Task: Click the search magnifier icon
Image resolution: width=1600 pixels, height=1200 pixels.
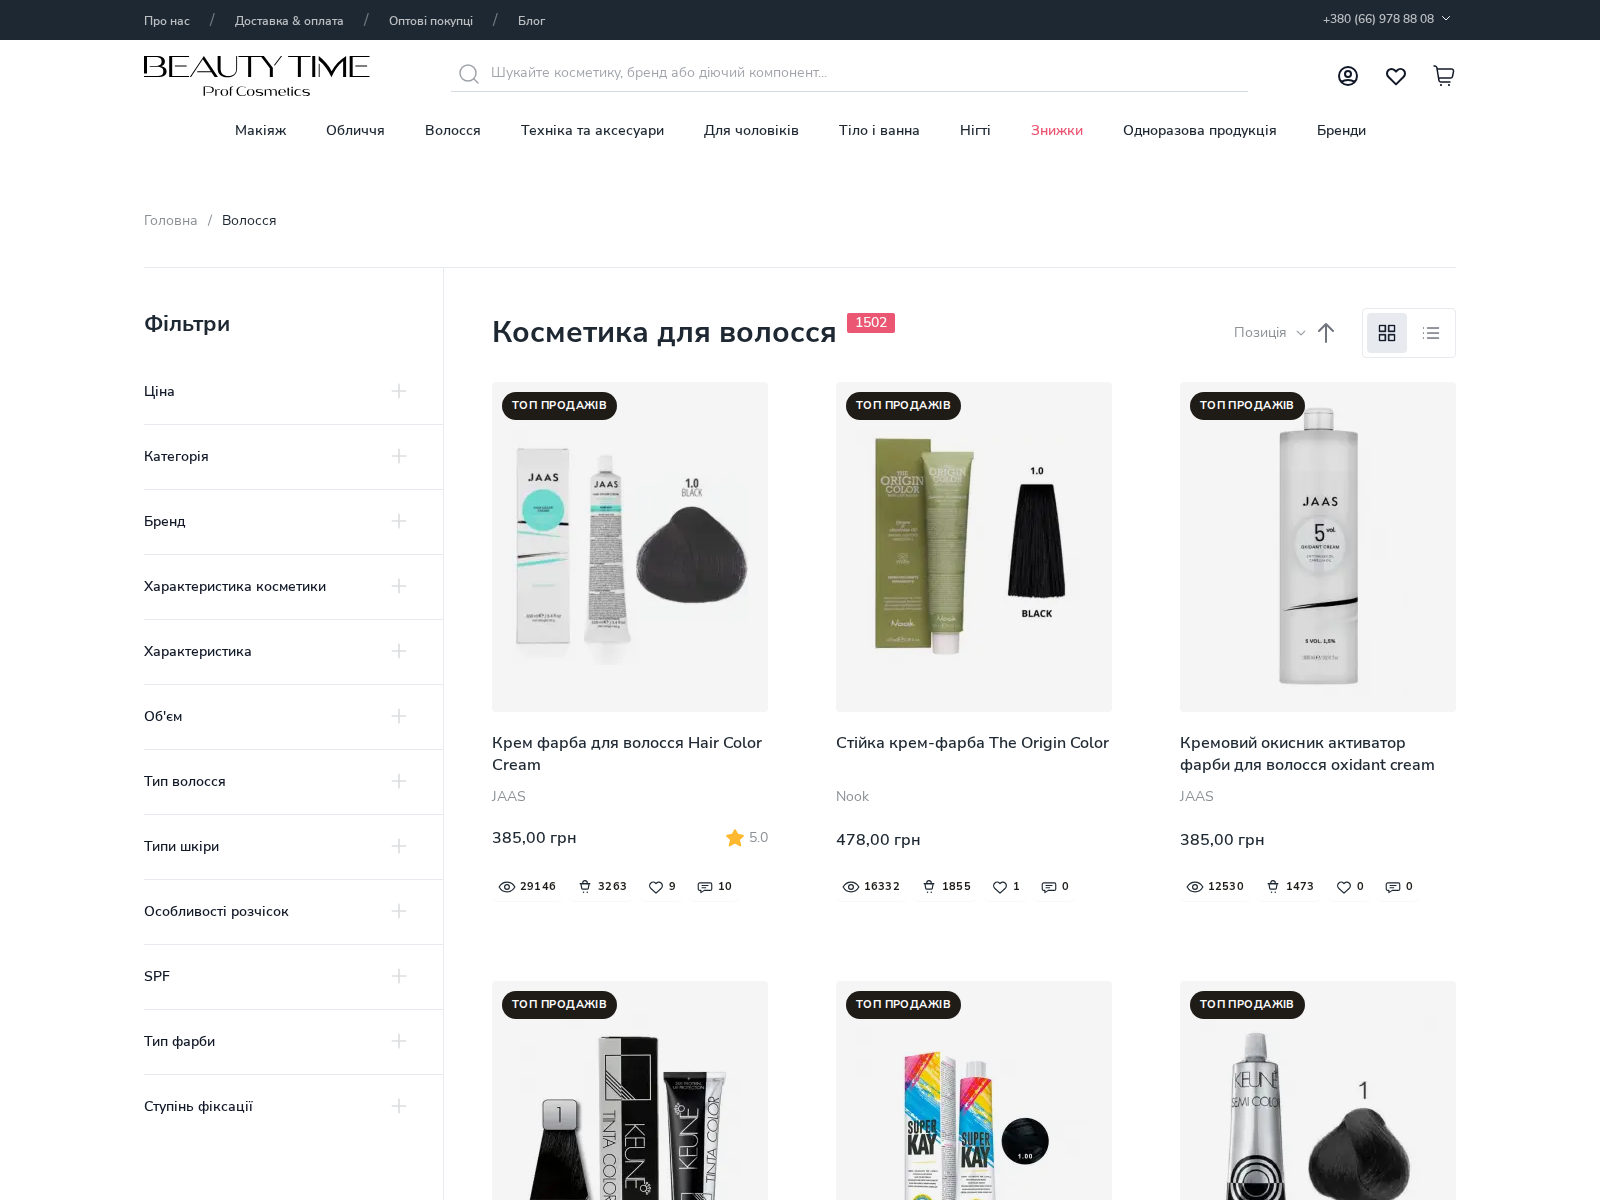Action: tap(468, 73)
